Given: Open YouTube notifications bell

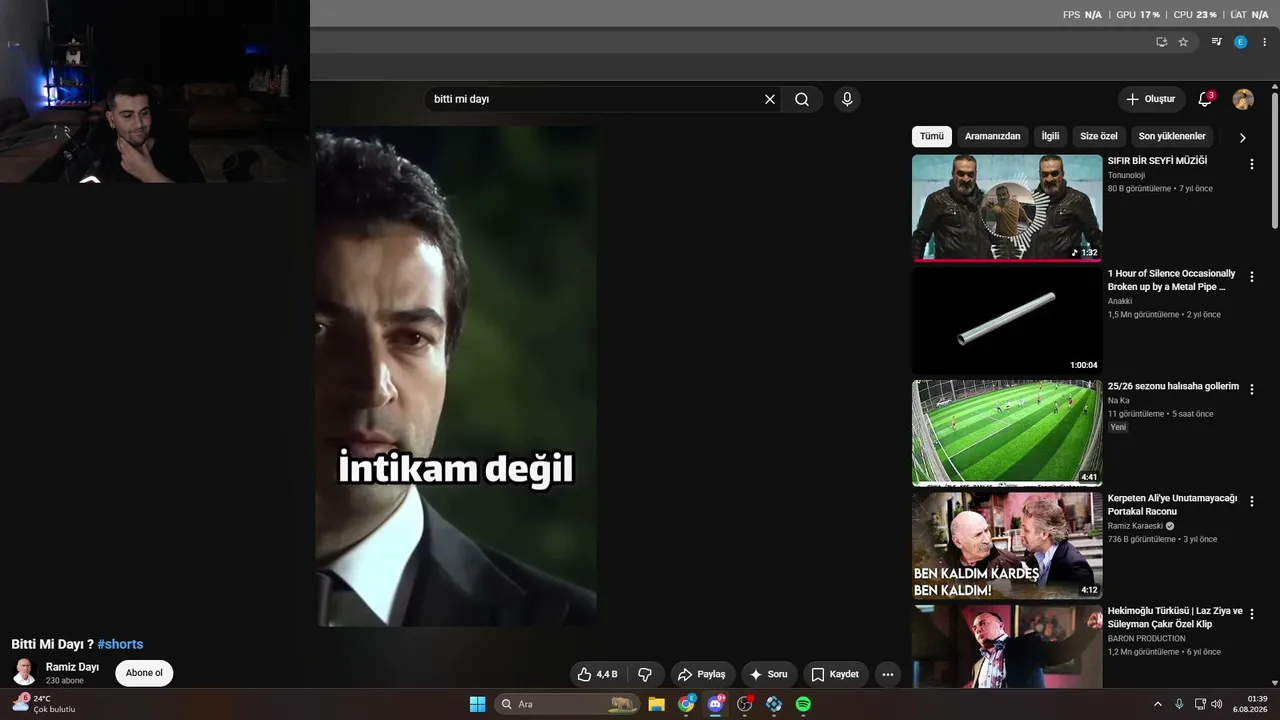Looking at the screenshot, I should click(x=1205, y=99).
